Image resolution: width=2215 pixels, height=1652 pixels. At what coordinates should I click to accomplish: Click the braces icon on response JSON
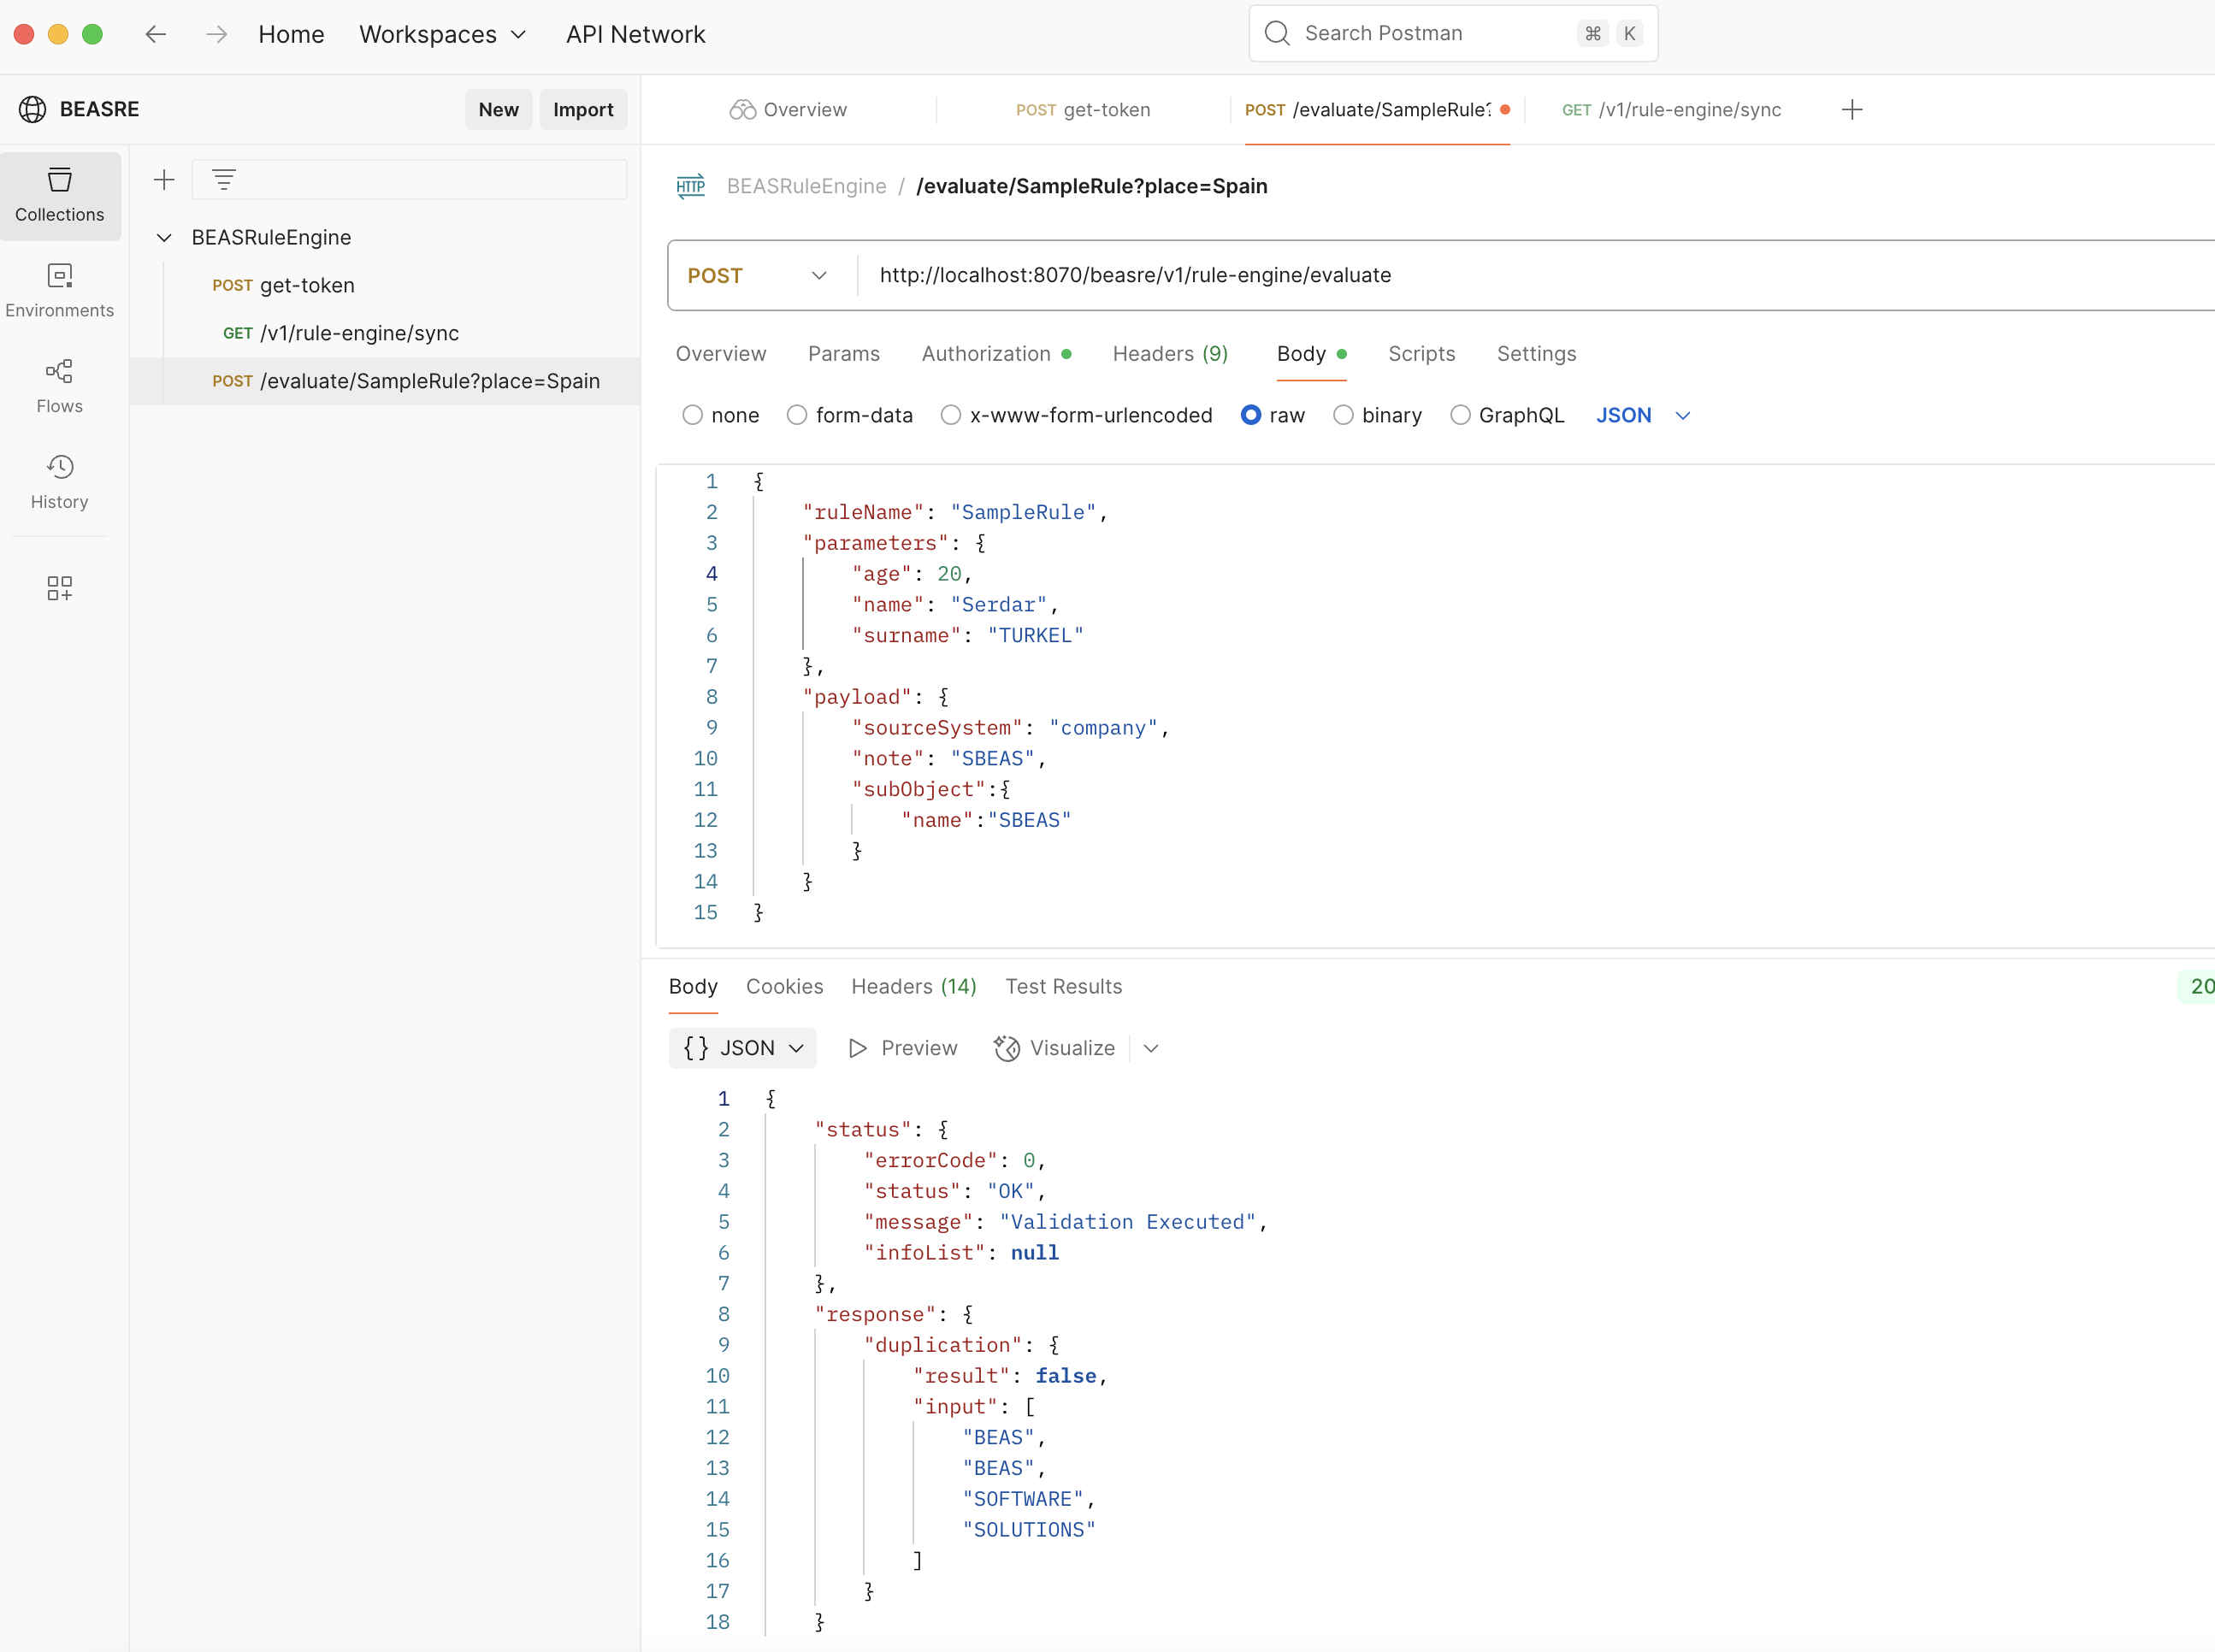click(696, 1048)
